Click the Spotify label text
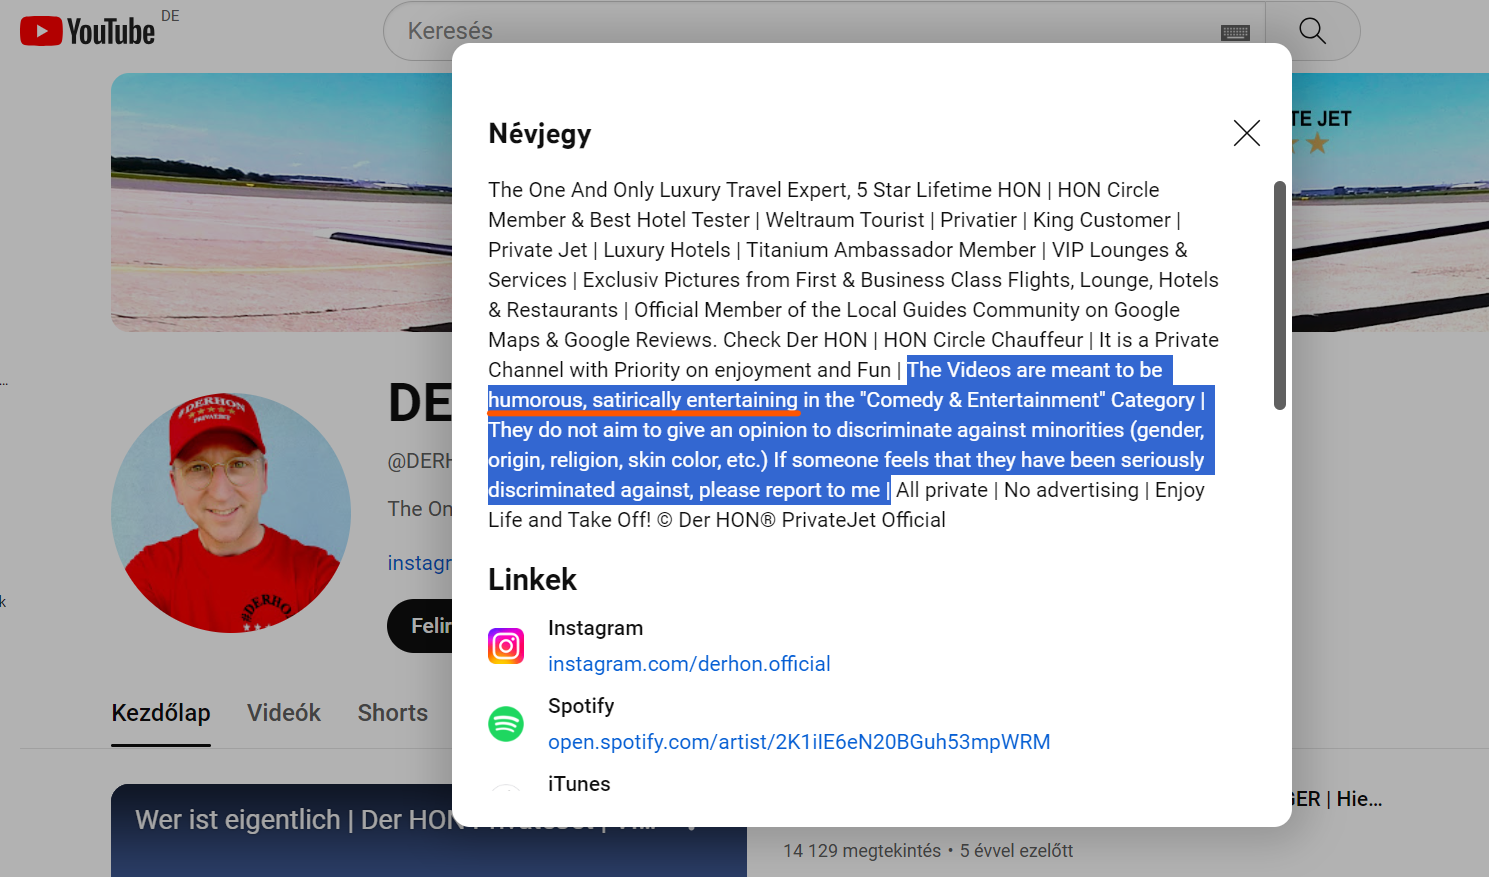 point(581,706)
